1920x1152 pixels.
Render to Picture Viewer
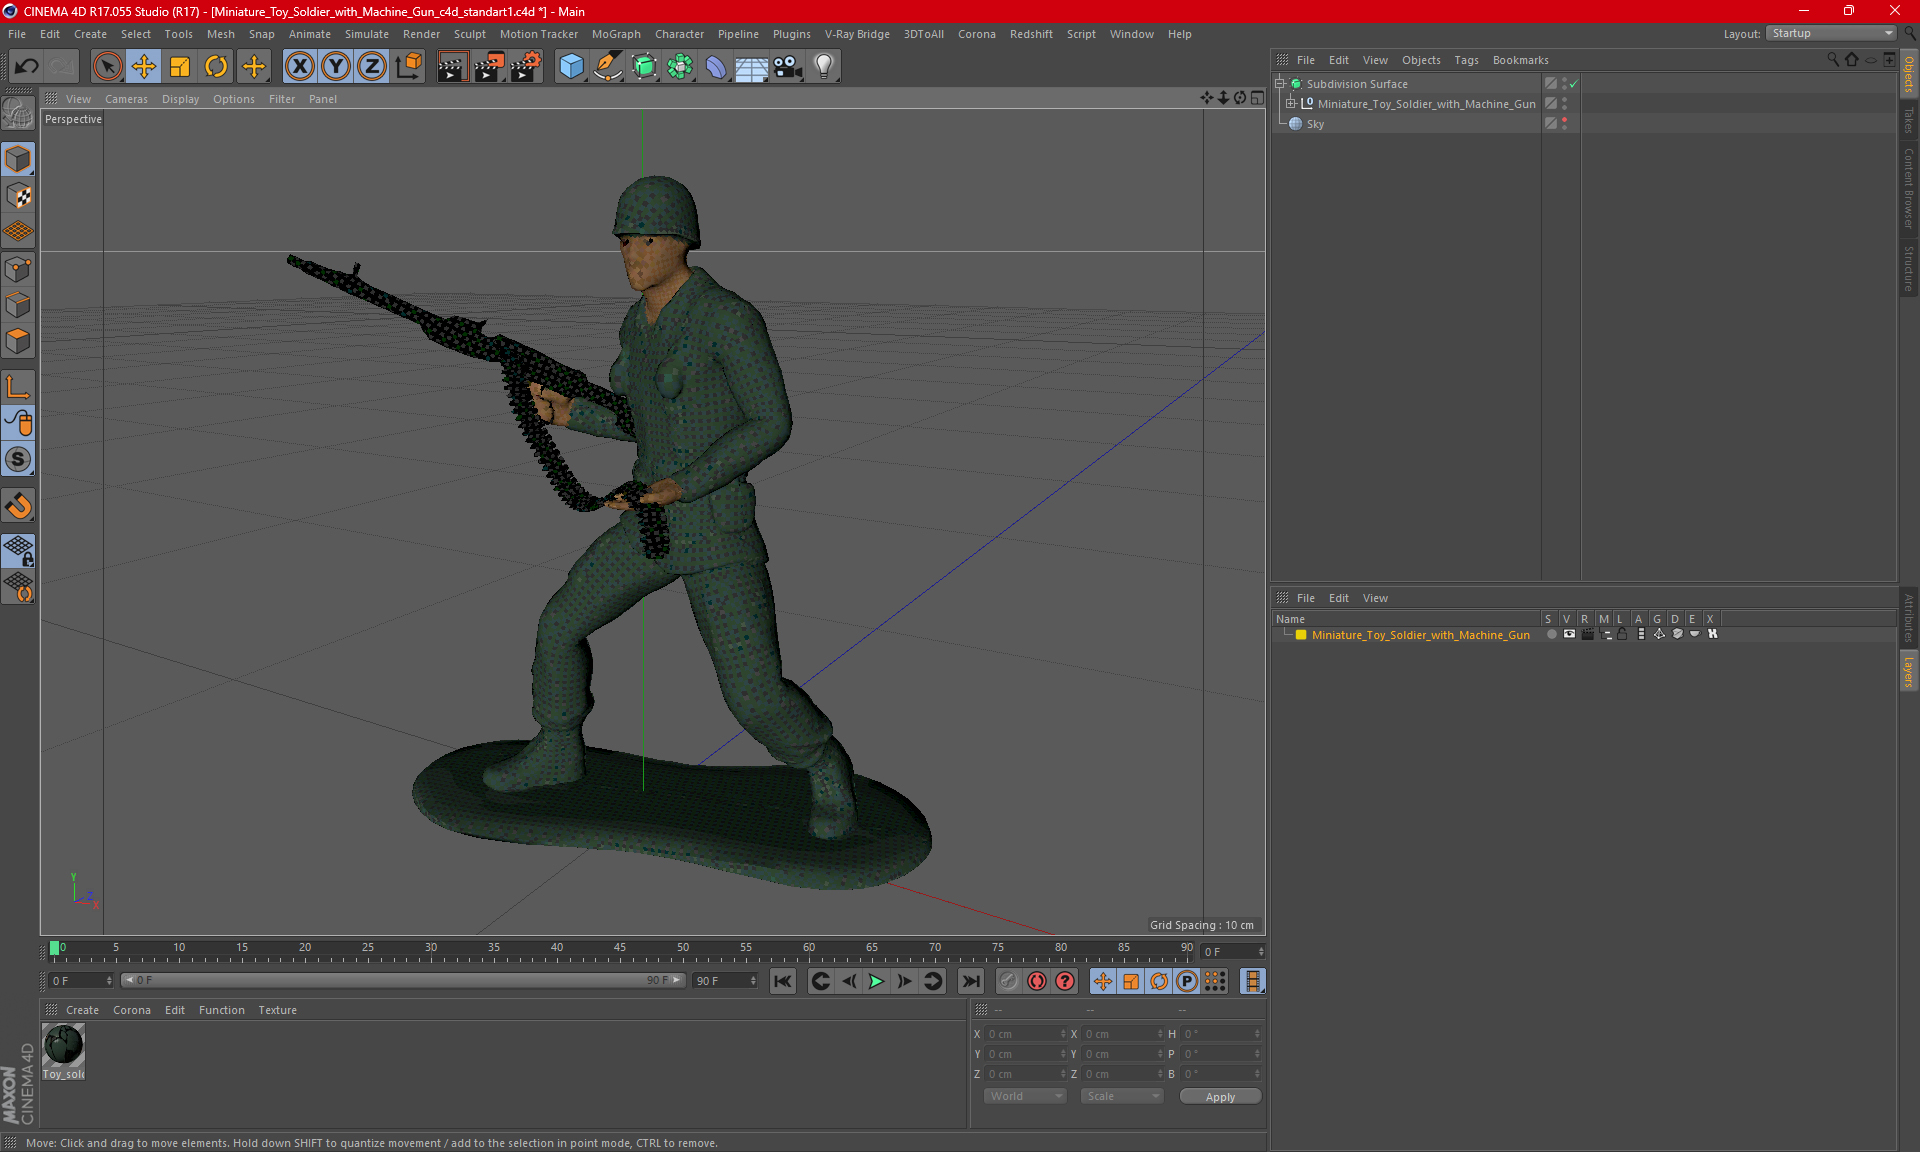coord(489,67)
